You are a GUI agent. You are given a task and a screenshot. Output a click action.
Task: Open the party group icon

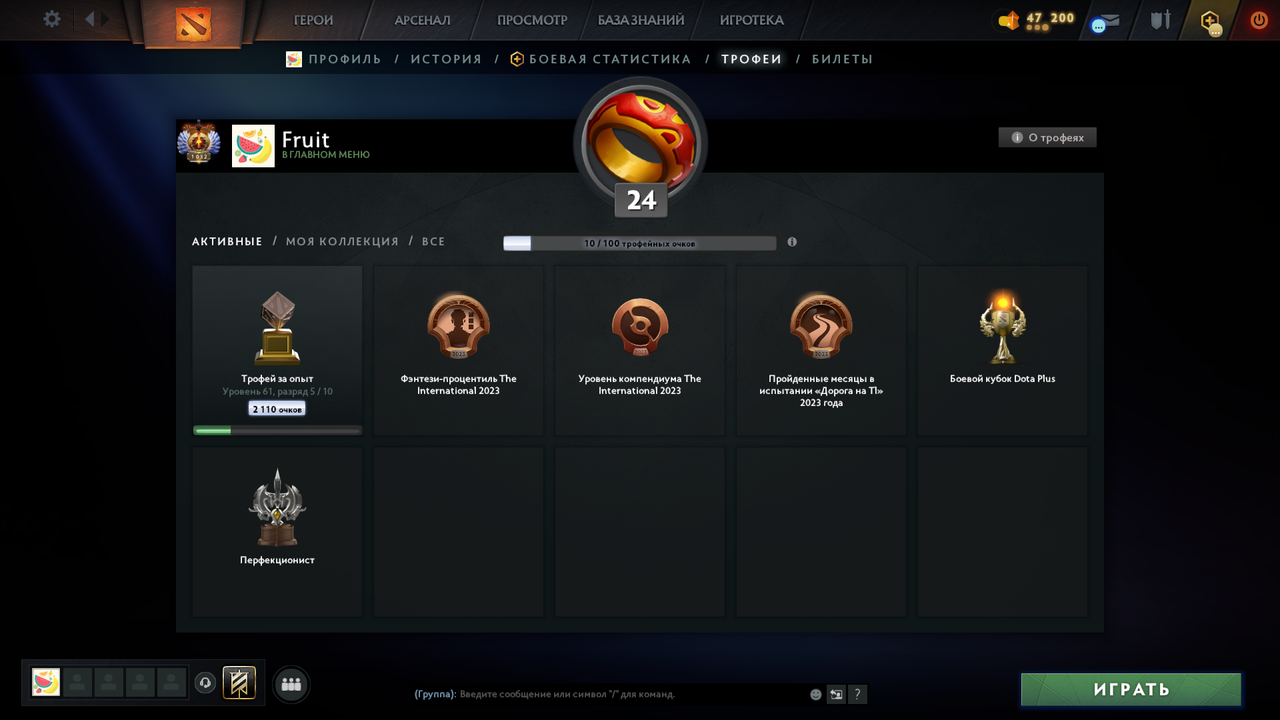pyautogui.click(x=291, y=685)
